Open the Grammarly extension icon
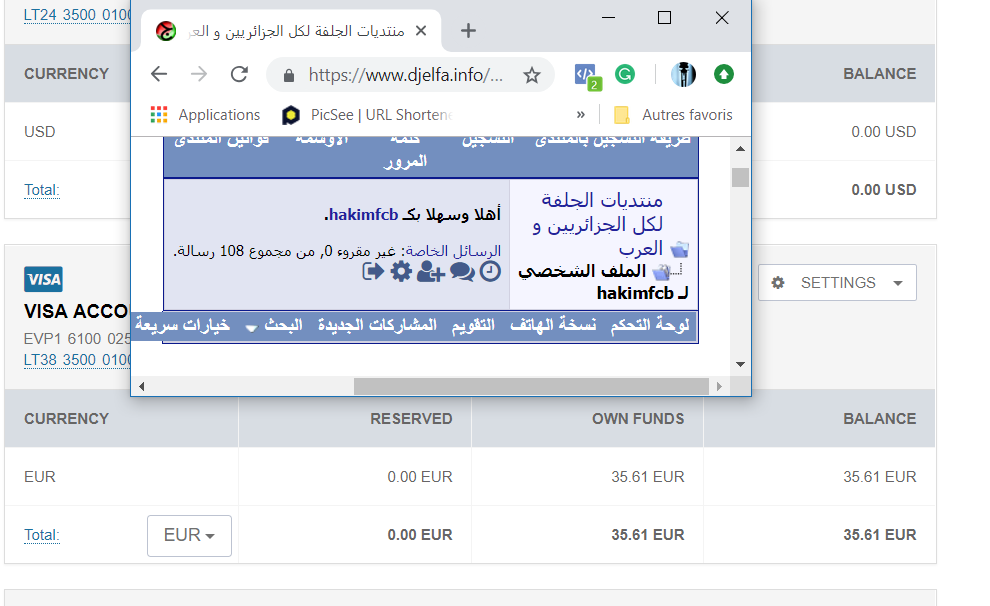This screenshot has width=990, height=606. point(625,74)
